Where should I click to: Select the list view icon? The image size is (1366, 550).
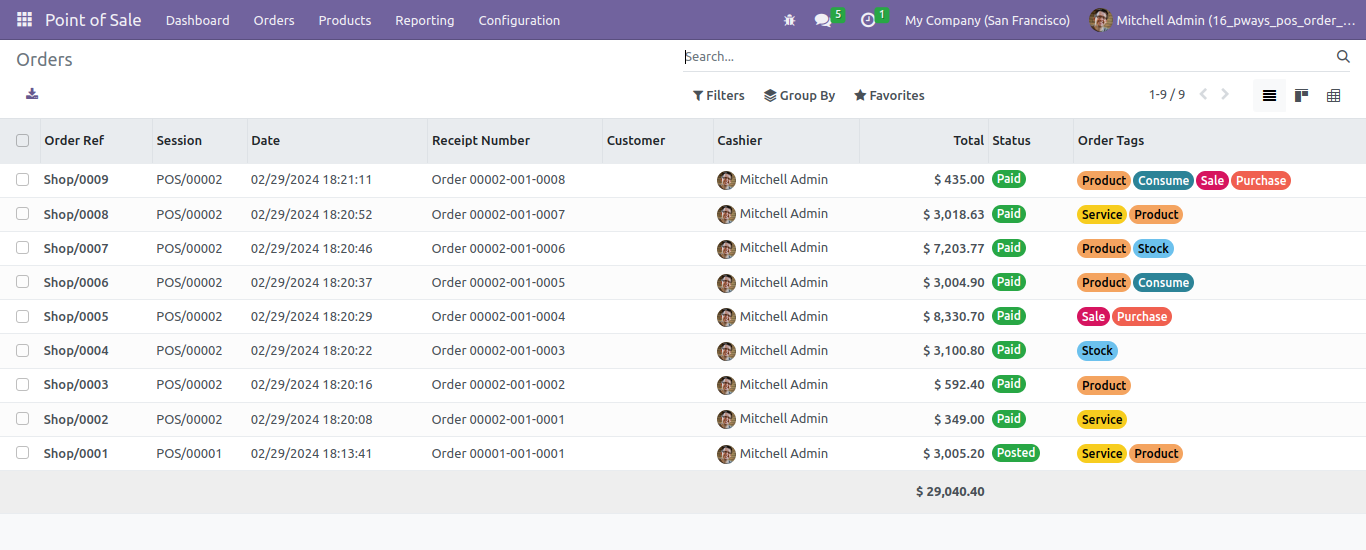click(x=1269, y=96)
